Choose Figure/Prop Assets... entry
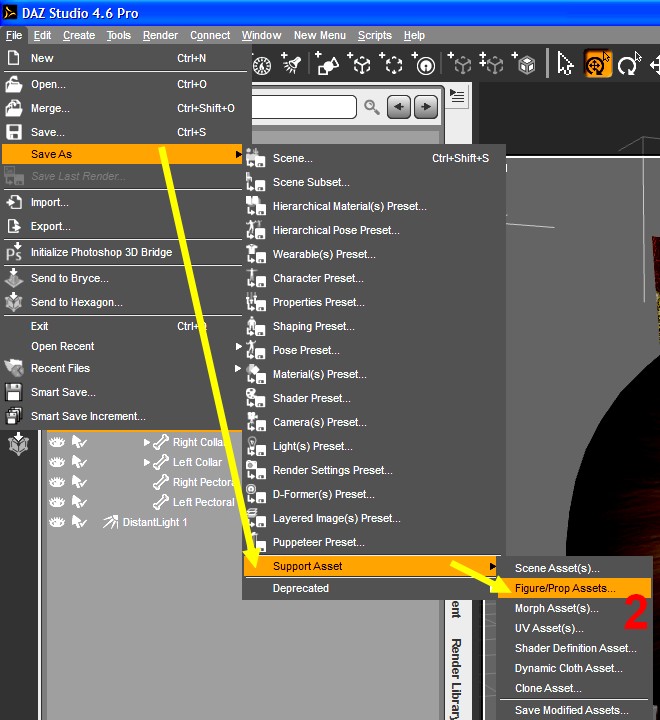The image size is (660, 720). click(x=575, y=588)
